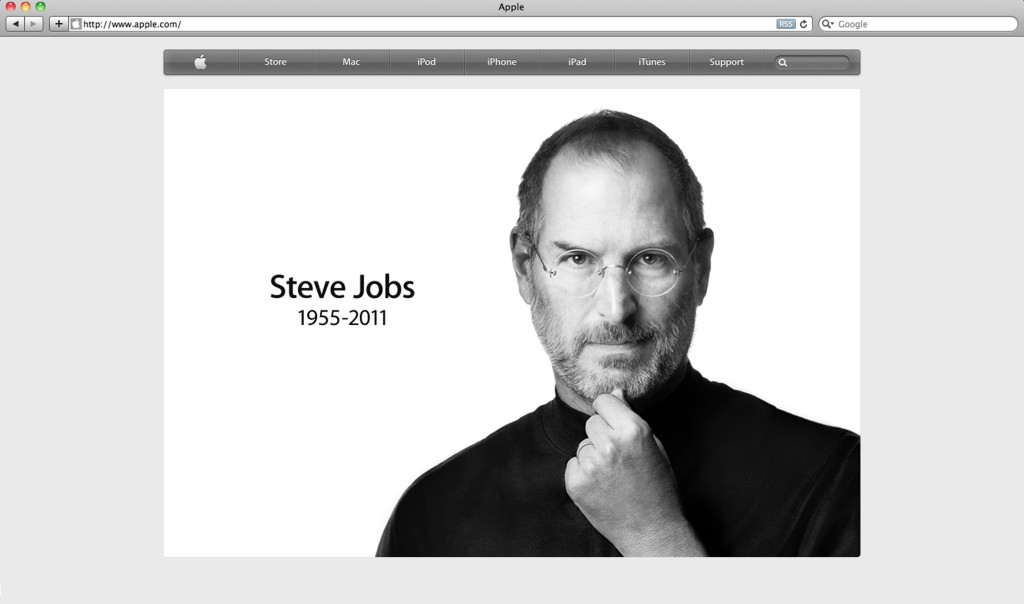Click into the Google search field
1024x604 pixels.
[920, 24]
